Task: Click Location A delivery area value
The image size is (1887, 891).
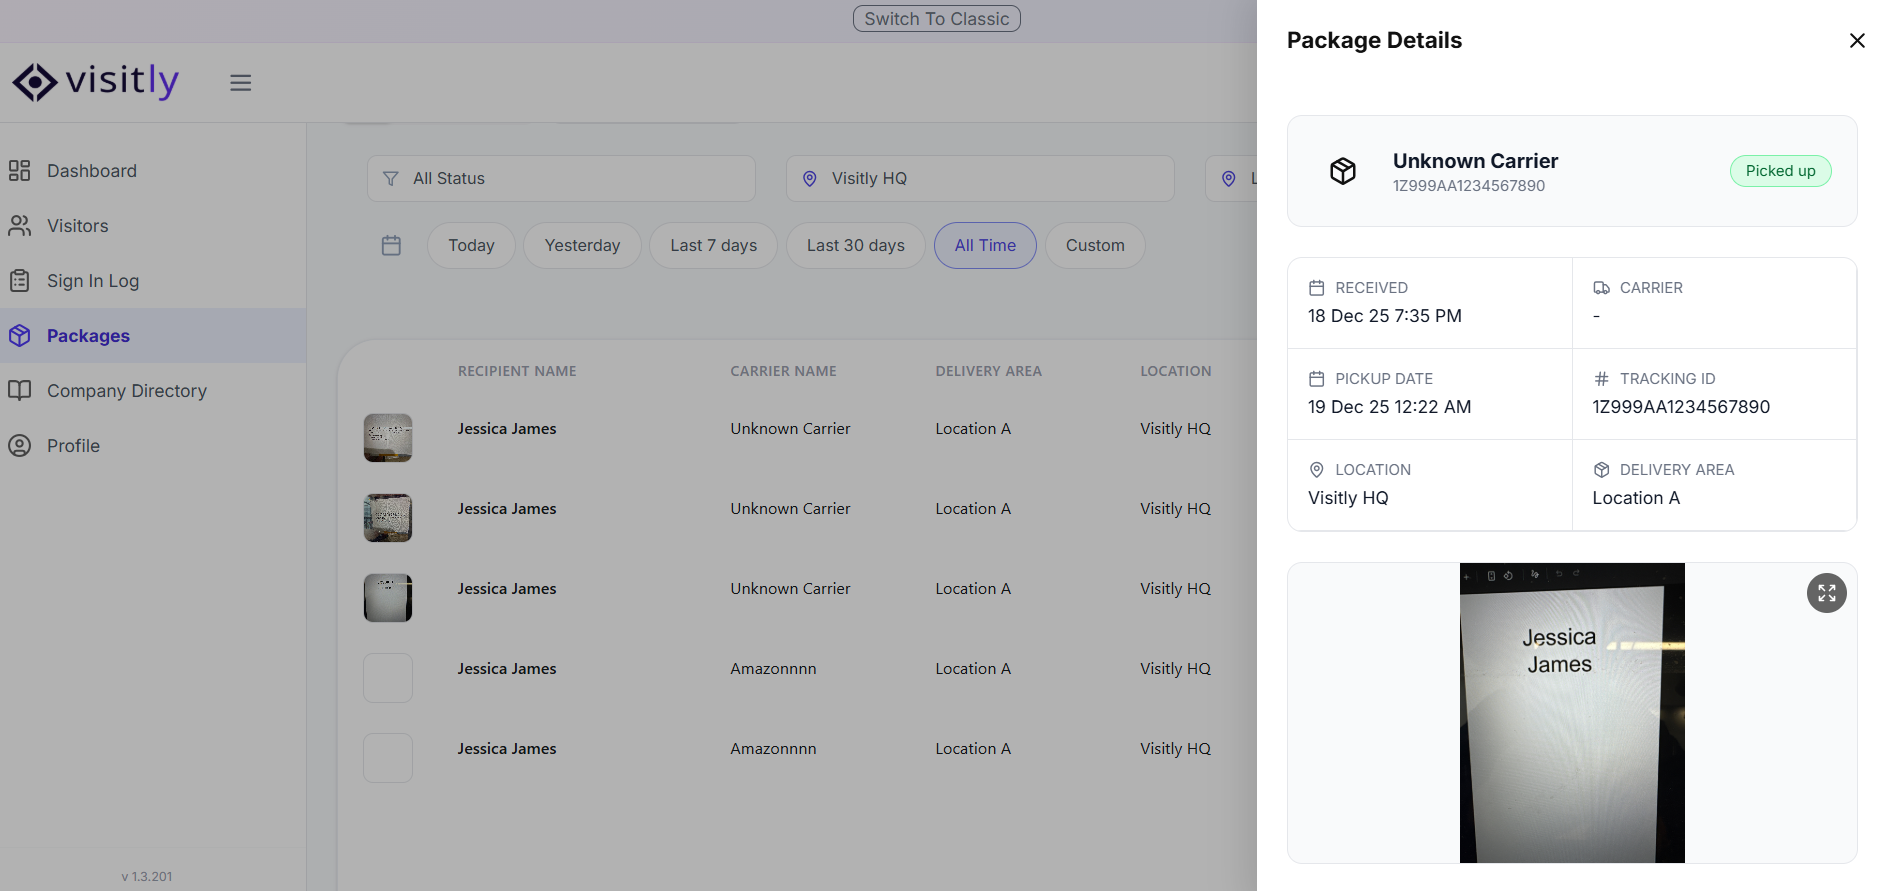Action: coord(1636,498)
